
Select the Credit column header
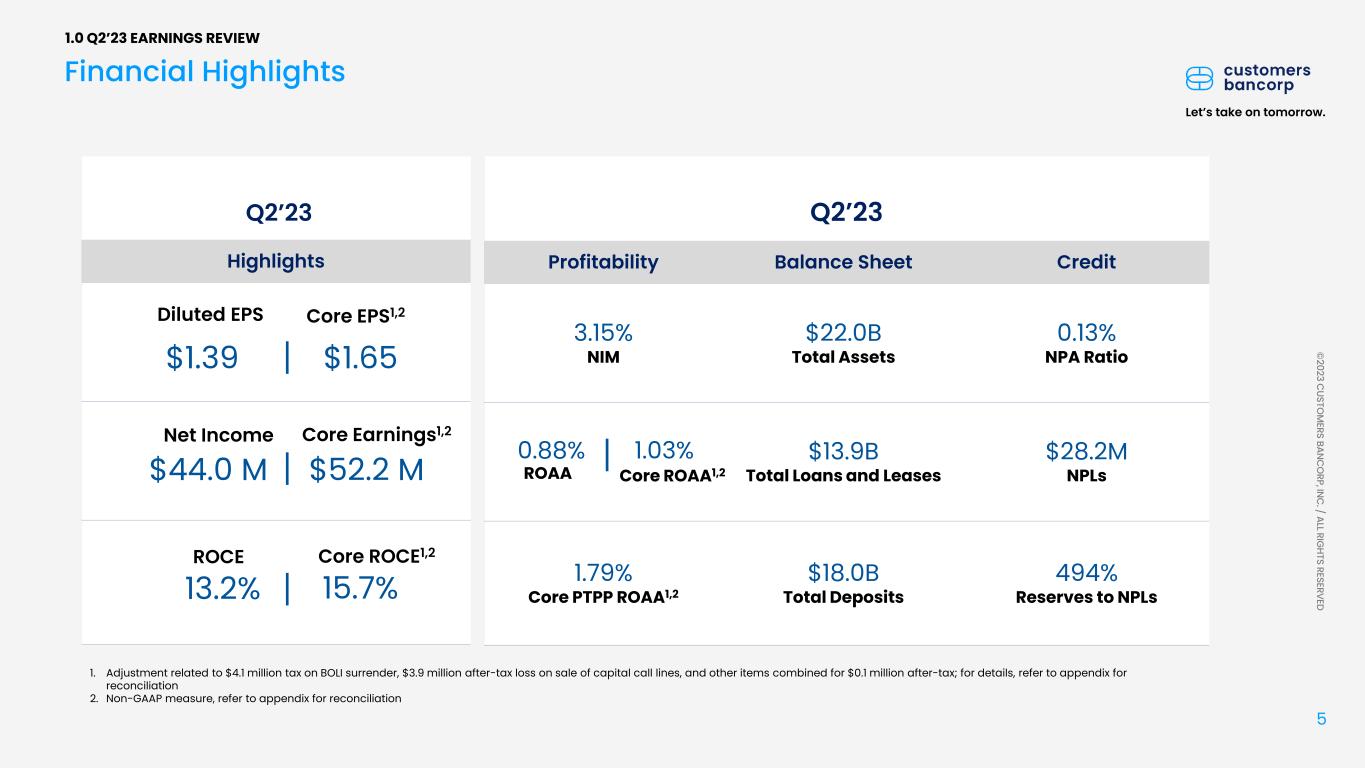tap(1086, 262)
